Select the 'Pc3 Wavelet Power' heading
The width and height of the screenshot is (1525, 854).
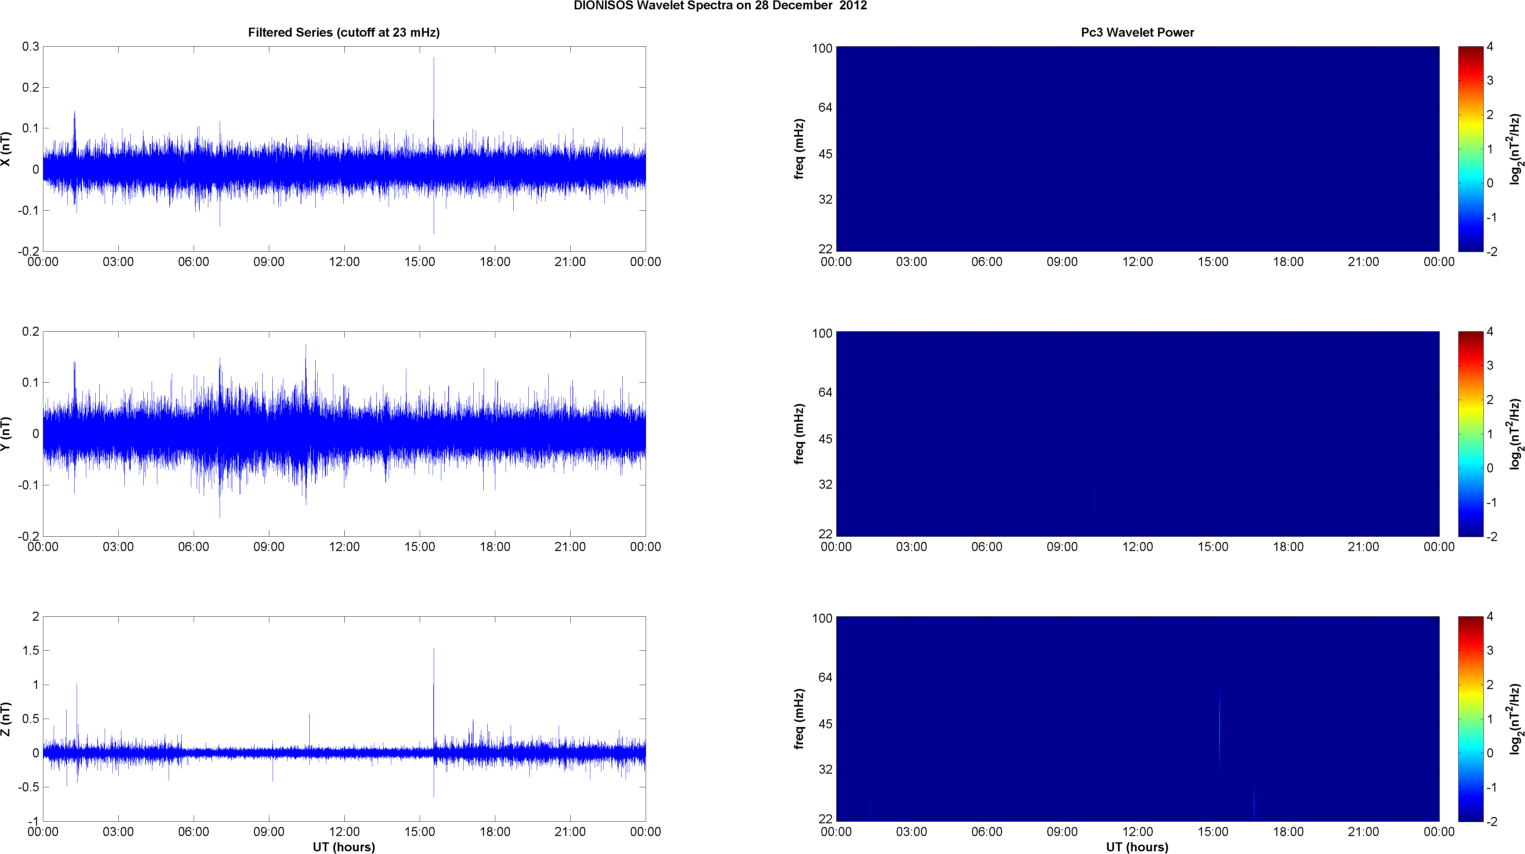click(x=1137, y=33)
